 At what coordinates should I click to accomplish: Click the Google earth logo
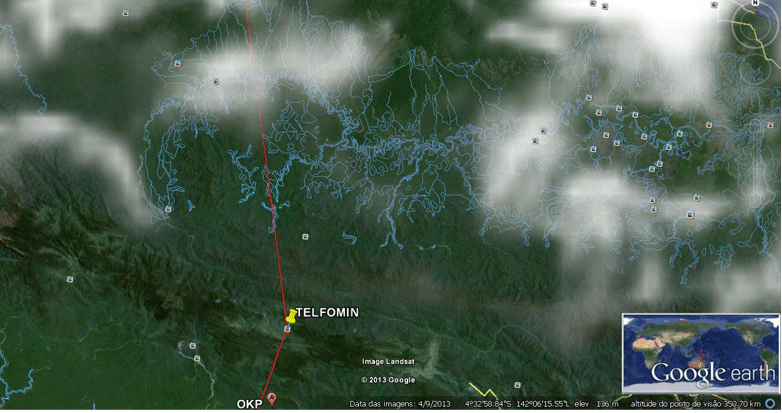(713, 373)
